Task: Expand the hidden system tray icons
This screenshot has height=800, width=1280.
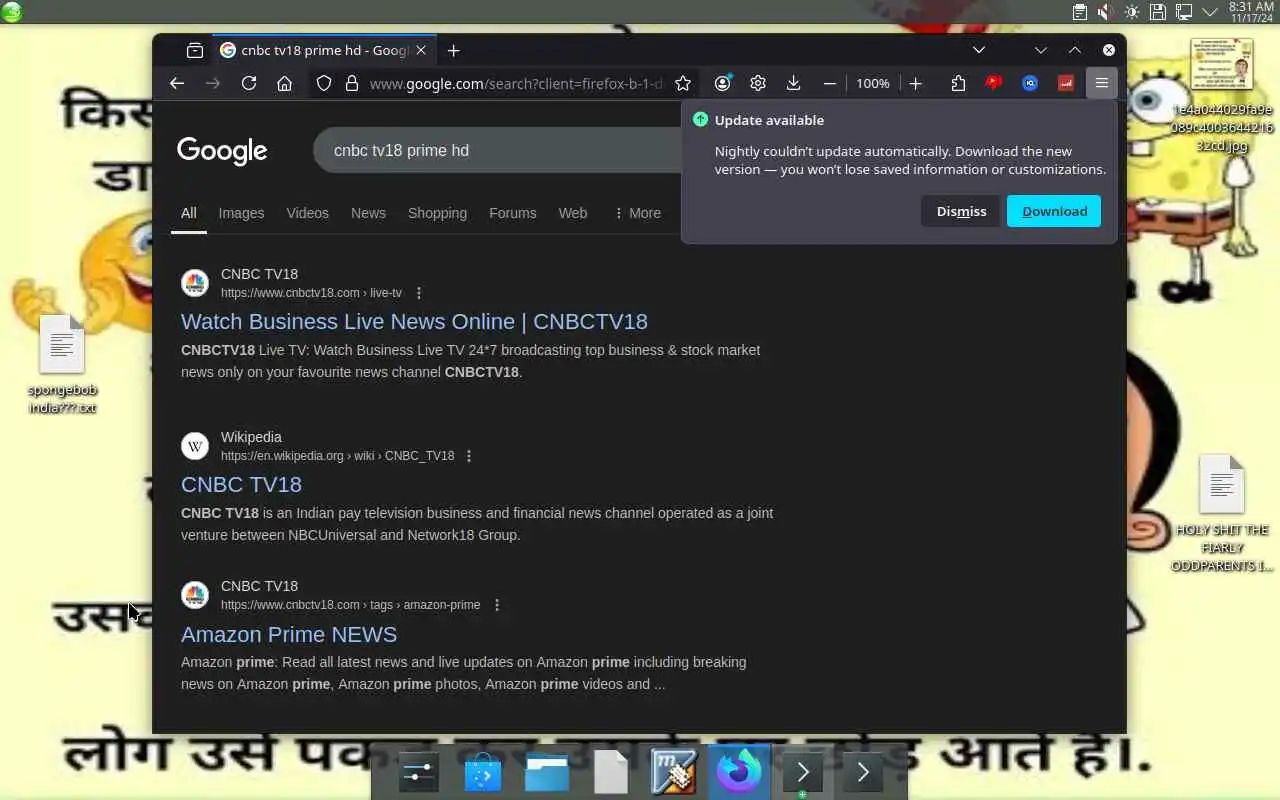Action: pos(1210,12)
